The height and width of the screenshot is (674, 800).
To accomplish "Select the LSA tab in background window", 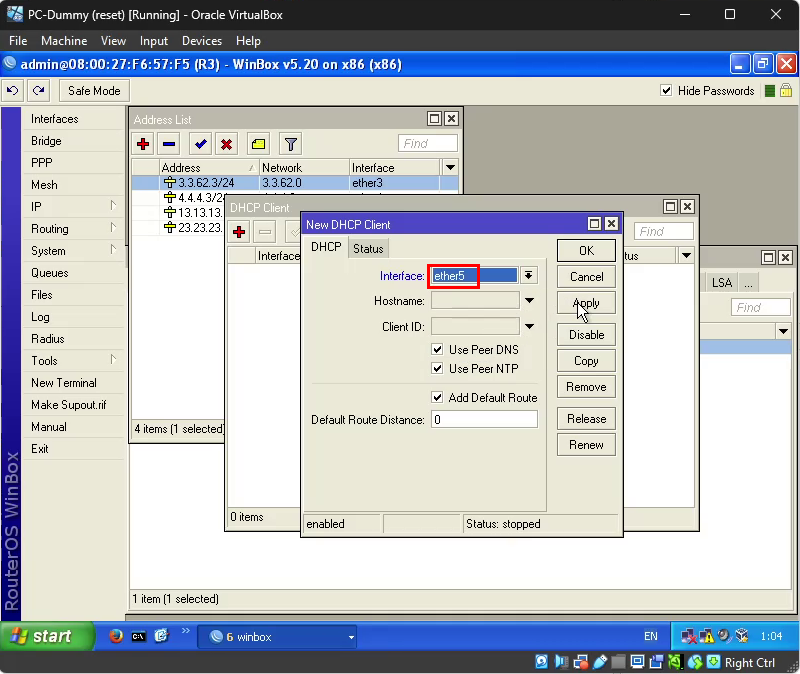I will [721, 283].
